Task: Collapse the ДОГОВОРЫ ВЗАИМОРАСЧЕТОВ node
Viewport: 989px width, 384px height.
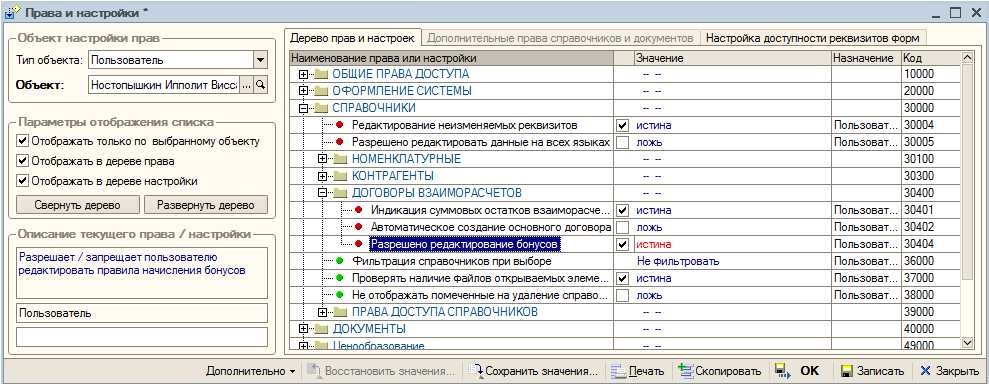Action: [x=323, y=194]
